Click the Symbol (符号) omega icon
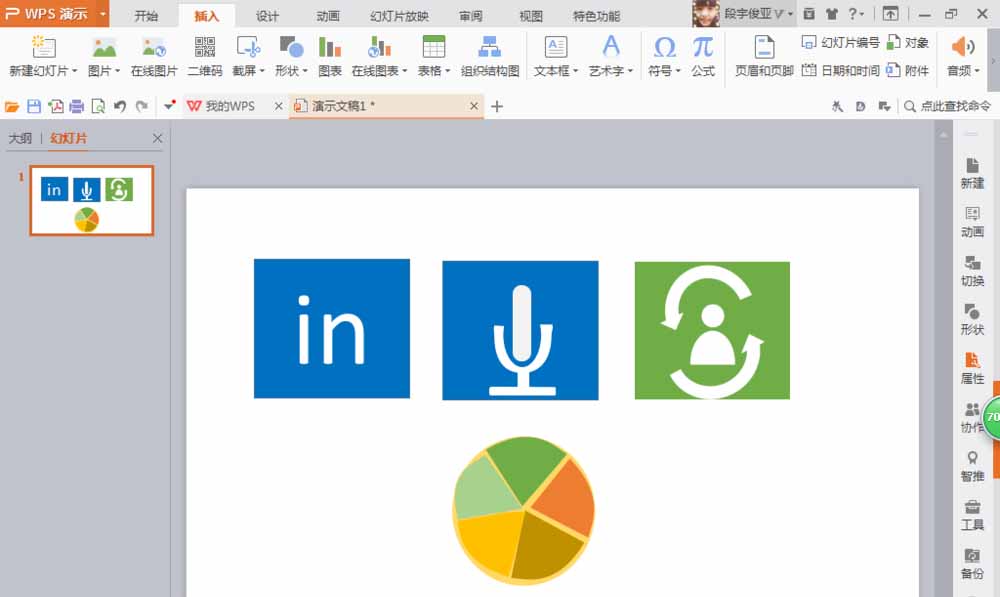1000x597 pixels. [x=665, y=47]
